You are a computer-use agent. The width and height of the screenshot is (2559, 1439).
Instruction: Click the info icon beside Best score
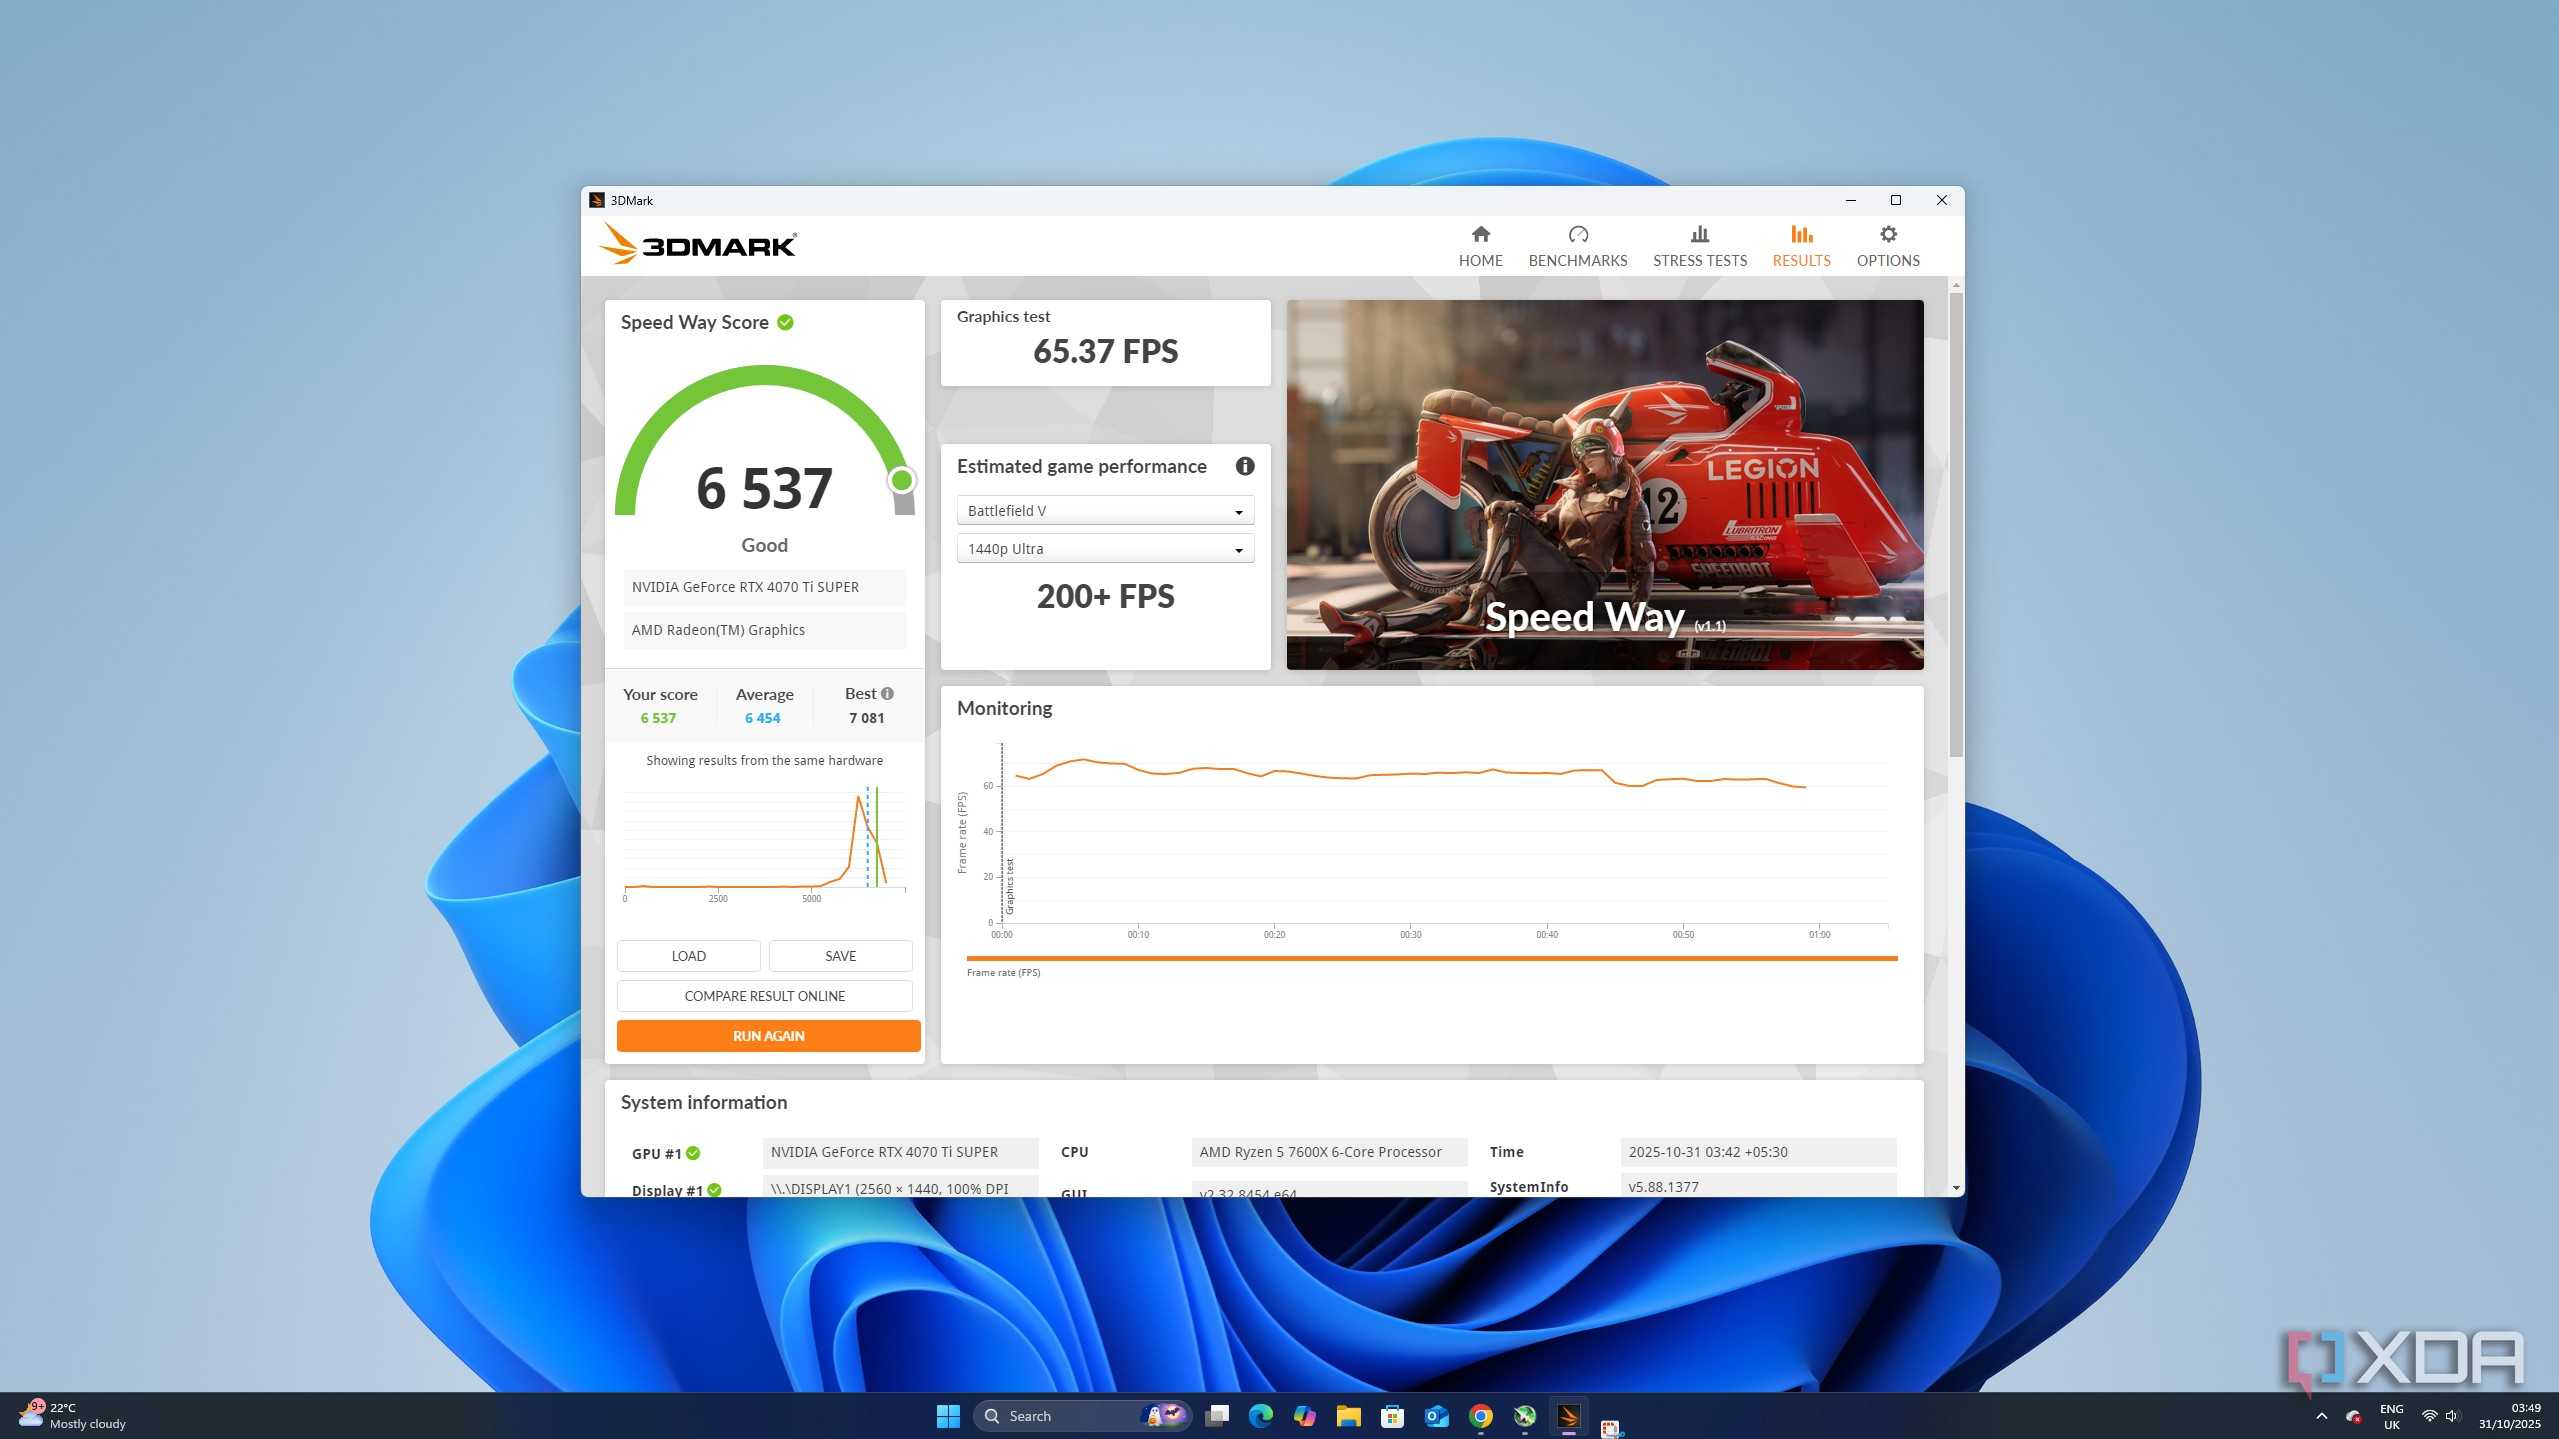[x=887, y=693]
